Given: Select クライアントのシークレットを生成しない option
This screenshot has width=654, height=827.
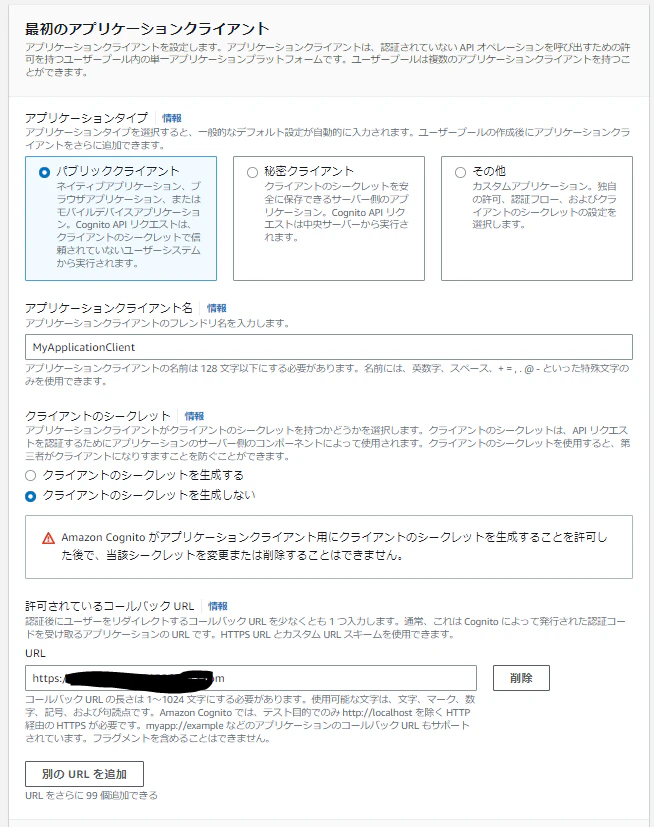Looking at the screenshot, I should click(31, 496).
